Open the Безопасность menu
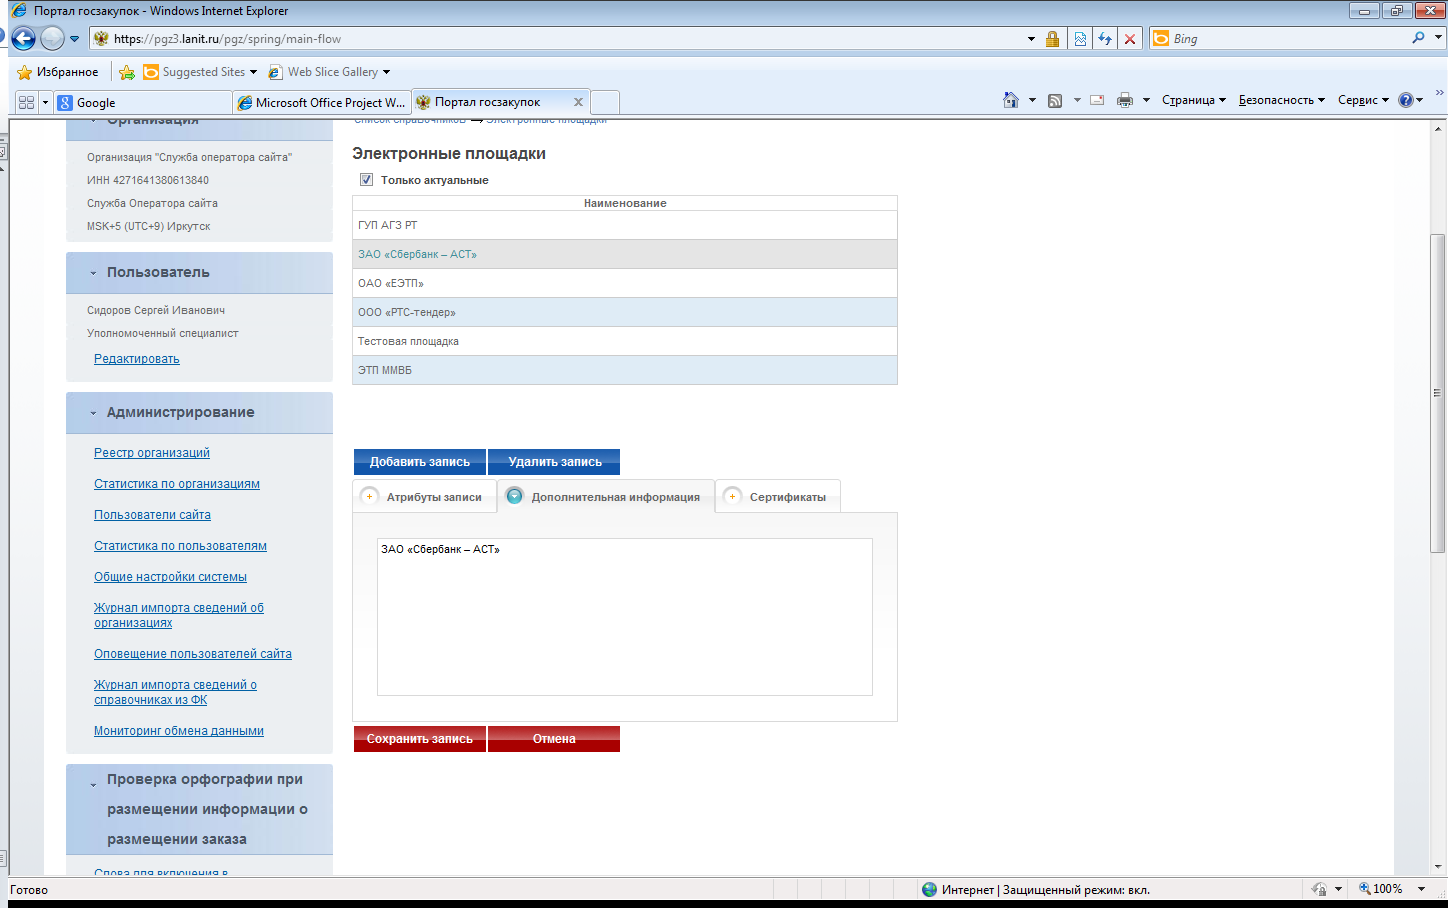This screenshot has width=1448, height=908. (x=1281, y=100)
